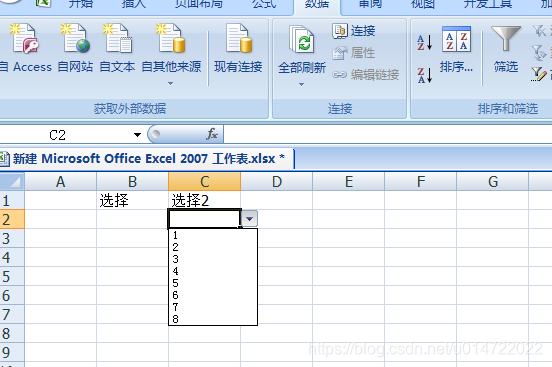552x367 pixels.
Task: Click cell B1 containing 选择
Action: 132,200
